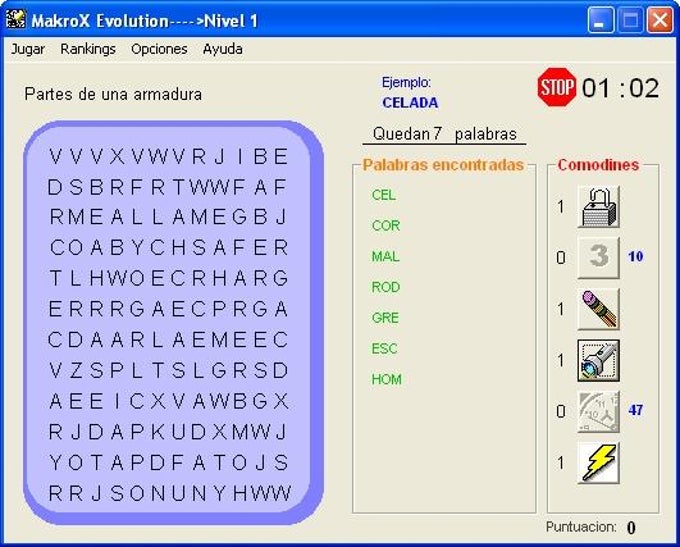Viewport: 680px width, 547px height.
Task: Minimize the MakroX Evolution window
Action: click(x=601, y=20)
